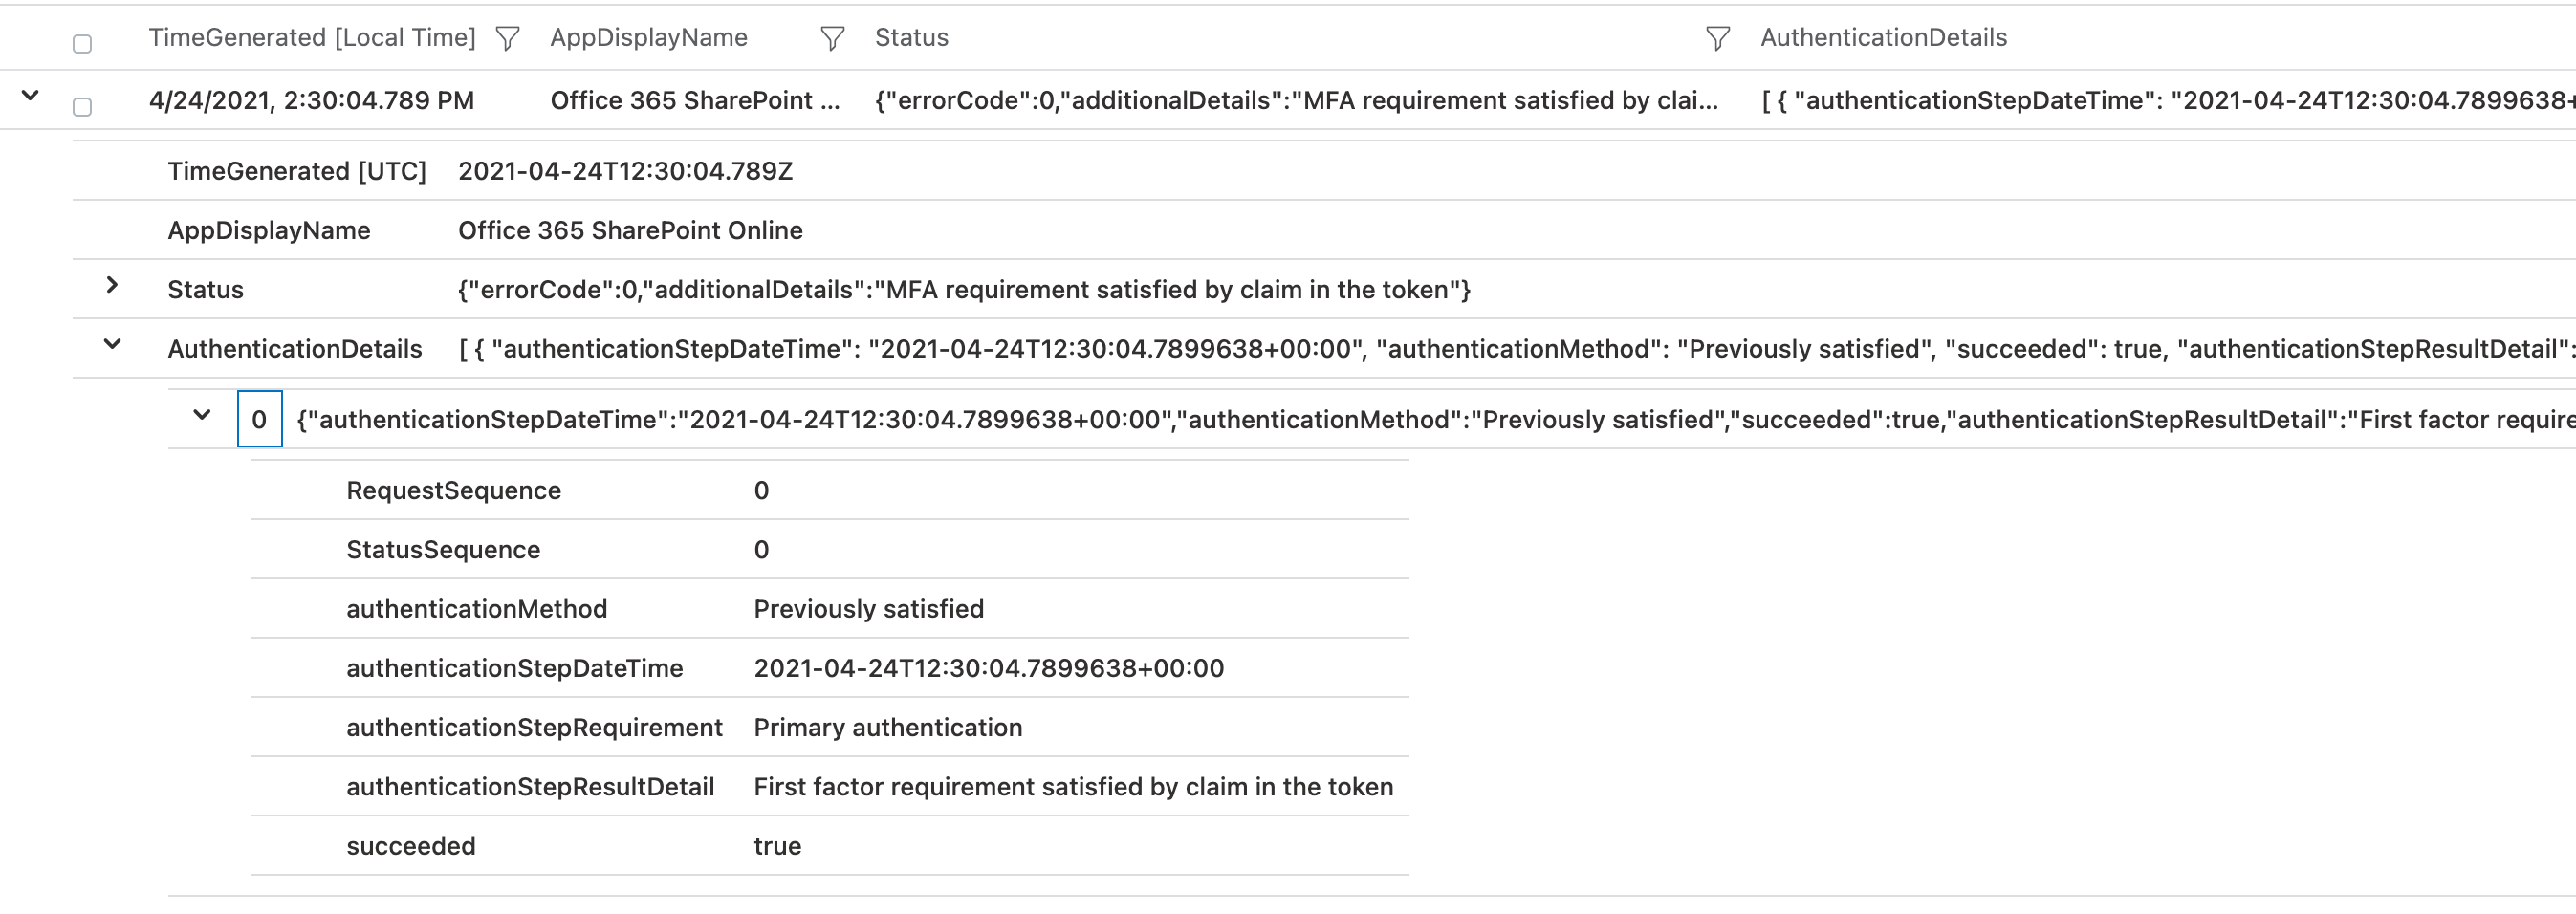
Task: Select the array index 0 box
Action: tap(259, 419)
